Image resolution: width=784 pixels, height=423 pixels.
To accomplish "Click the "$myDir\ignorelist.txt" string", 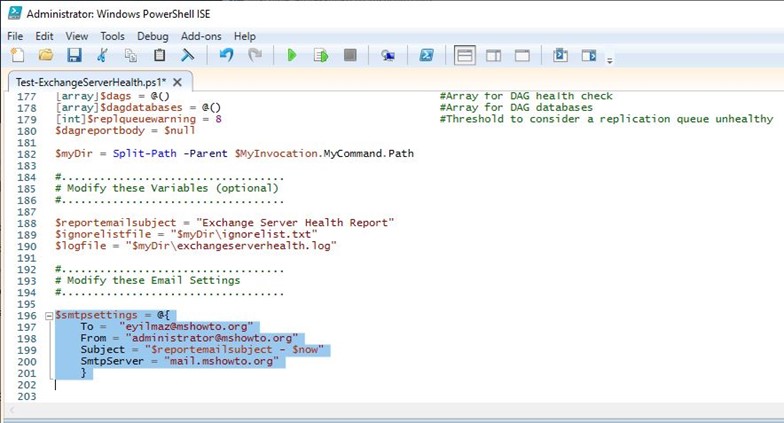I will coord(244,234).
